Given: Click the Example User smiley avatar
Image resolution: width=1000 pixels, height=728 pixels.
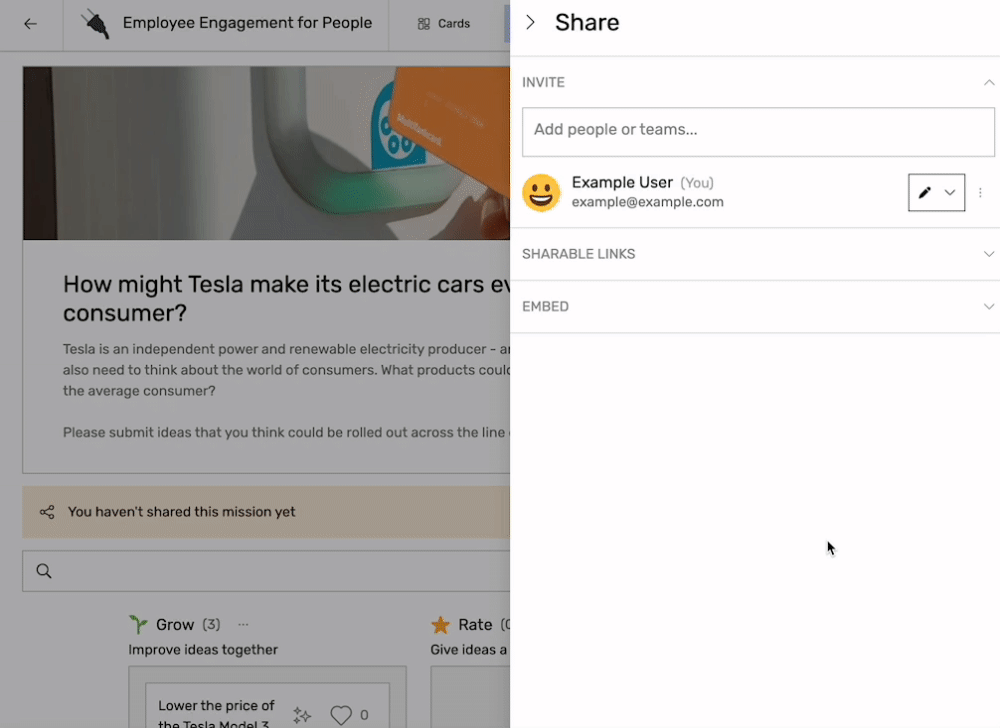Looking at the screenshot, I should tap(541, 193).
